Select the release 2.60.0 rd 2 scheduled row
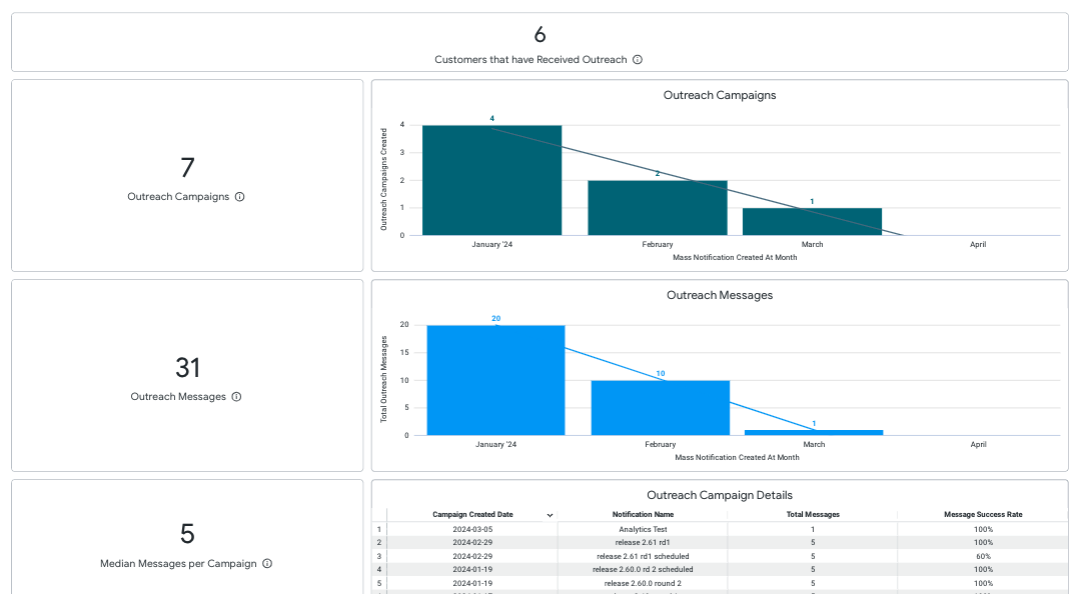Viewport: 1092px width, 594px height. click(x=642, y=570)
